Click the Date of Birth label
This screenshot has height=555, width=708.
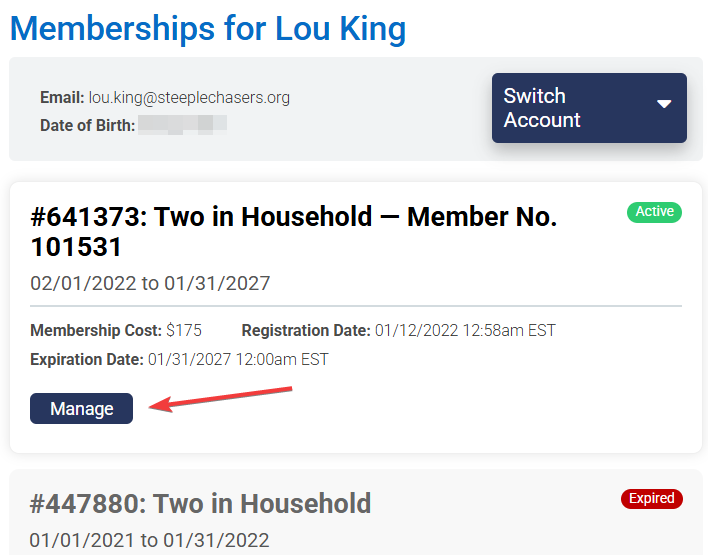coord(87,126)
